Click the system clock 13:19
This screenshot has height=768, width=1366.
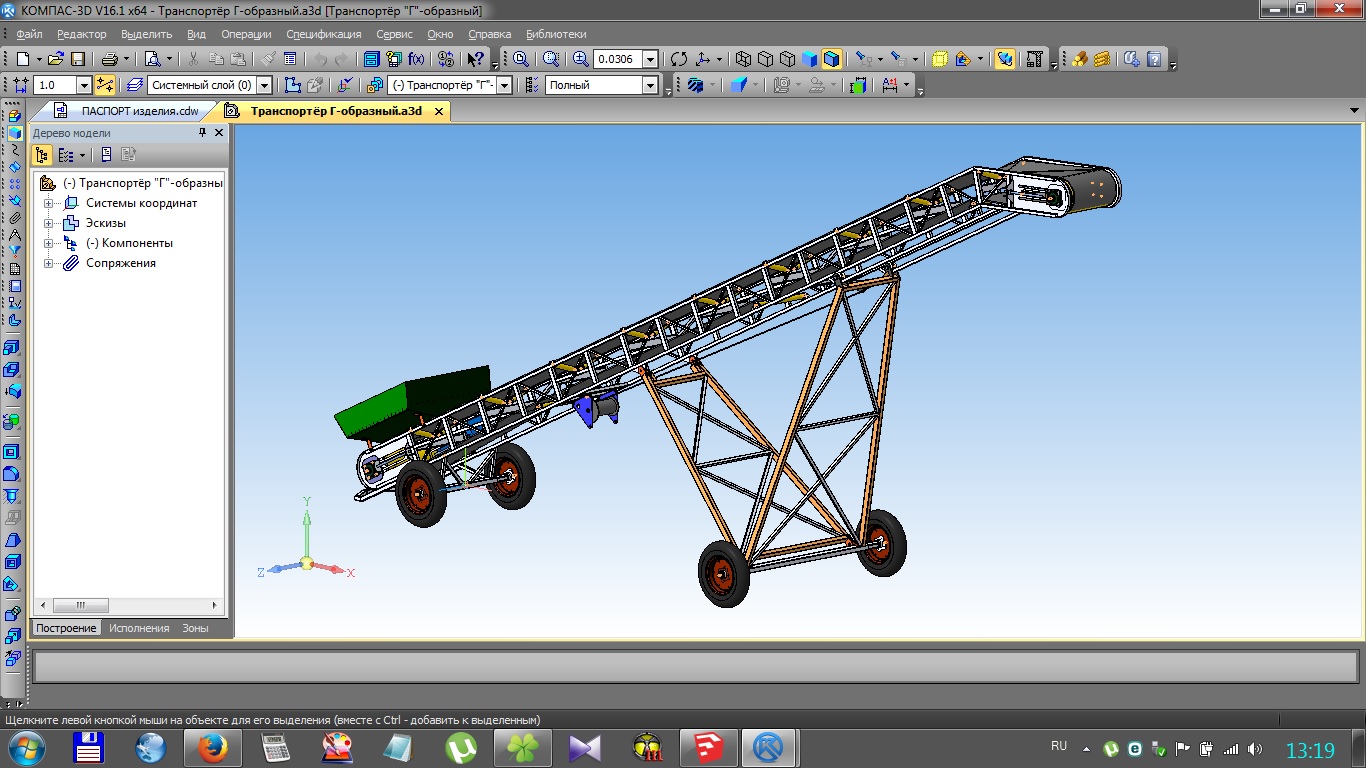point(1310,750)
